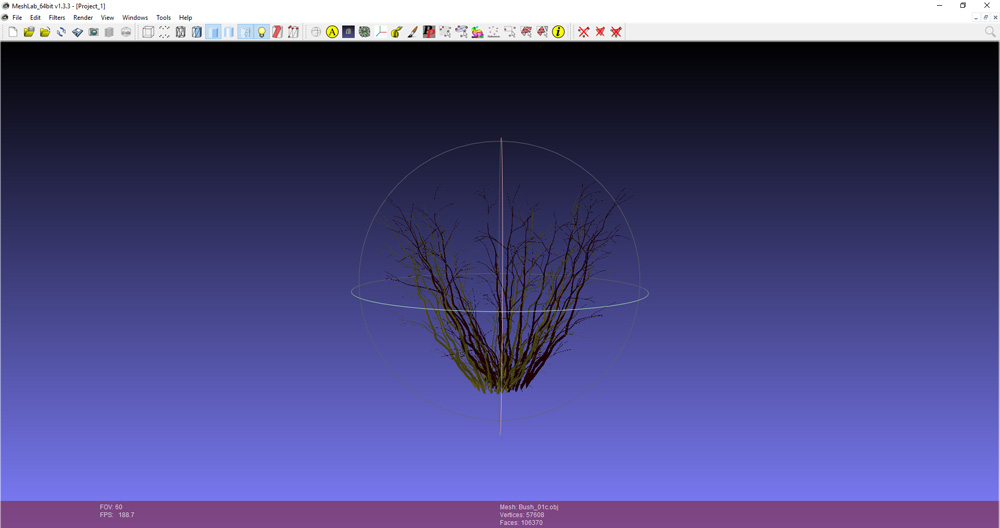The height and width of the screenshot is (528, 1000).
Task: Expand the Tools menu
Action: [163, 18]
